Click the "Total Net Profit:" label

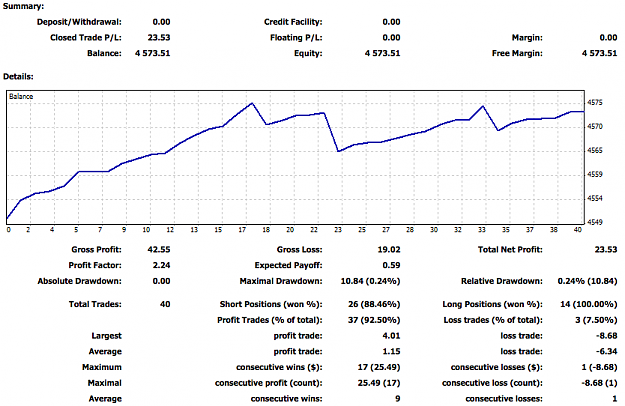[x=510, y=250]
